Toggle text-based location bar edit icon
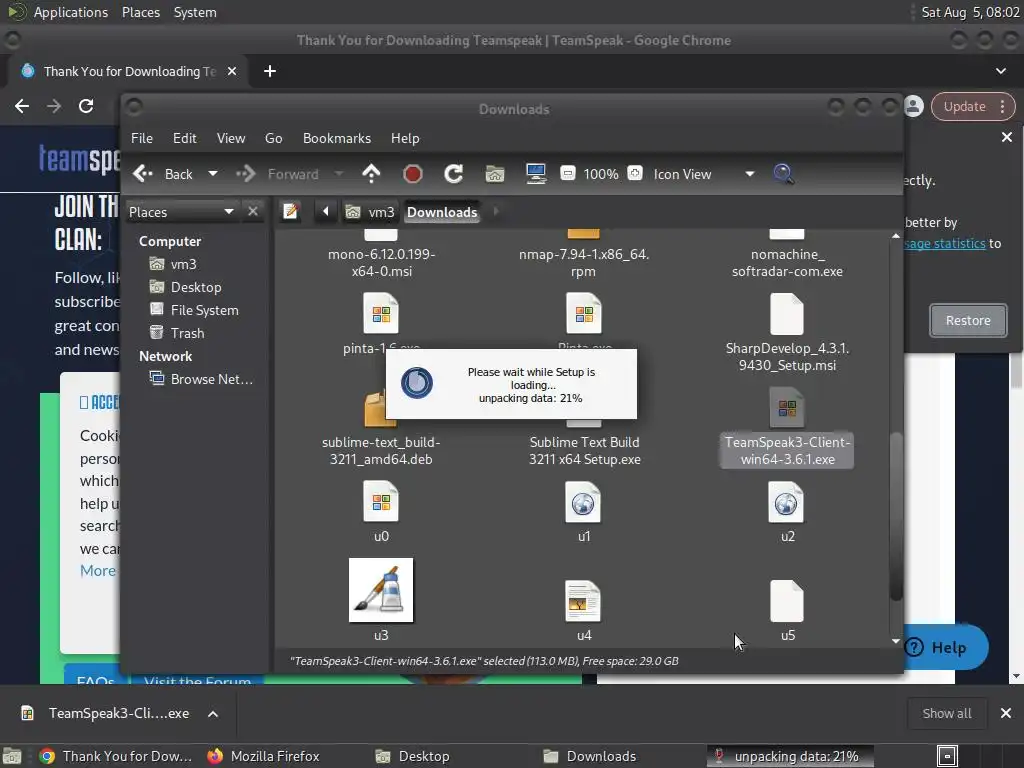The image size is (1024, 768). point(291,212)
